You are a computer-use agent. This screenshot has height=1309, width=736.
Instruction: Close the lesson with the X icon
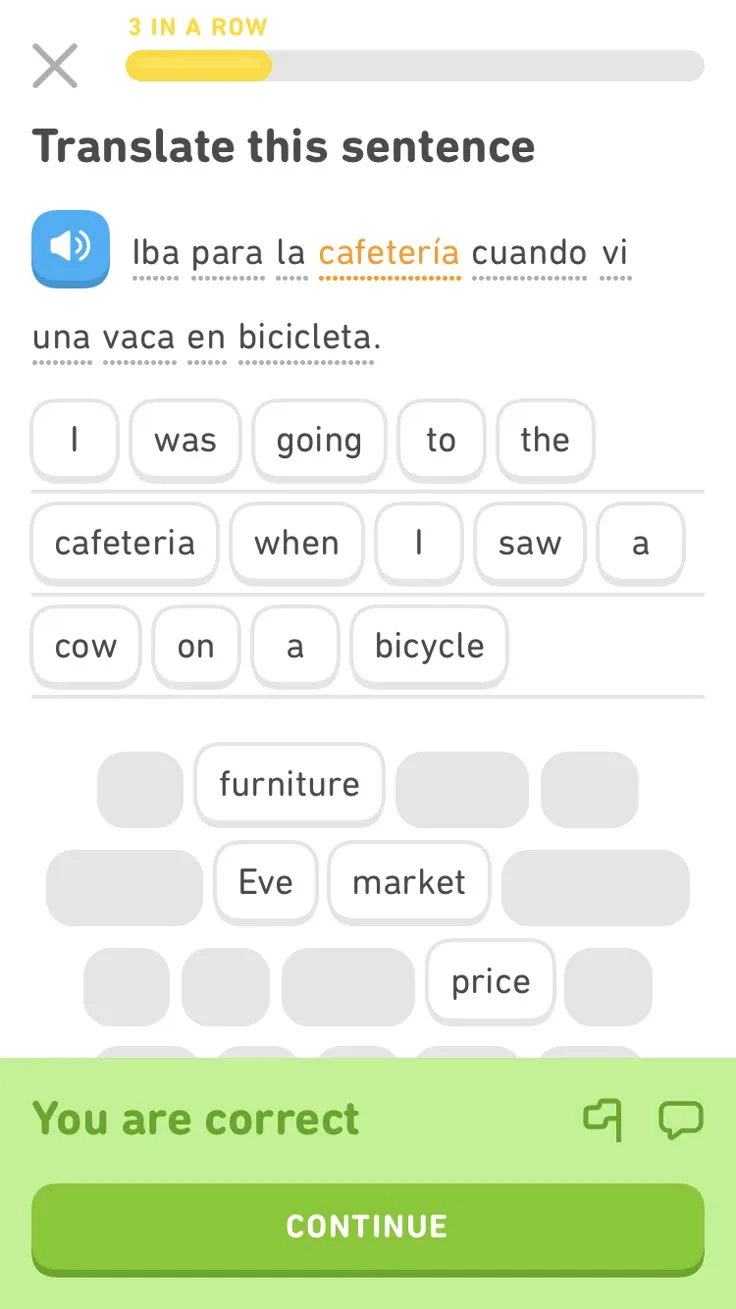coord(55,66)
